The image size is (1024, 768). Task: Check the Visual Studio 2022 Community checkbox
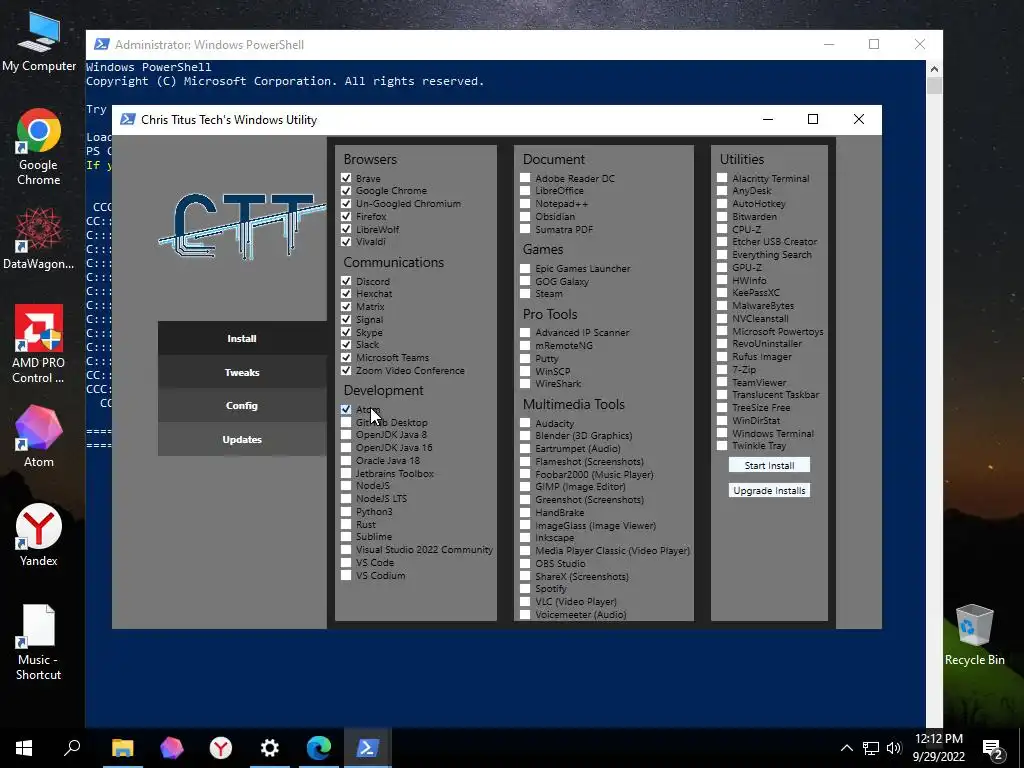point(346,549)
